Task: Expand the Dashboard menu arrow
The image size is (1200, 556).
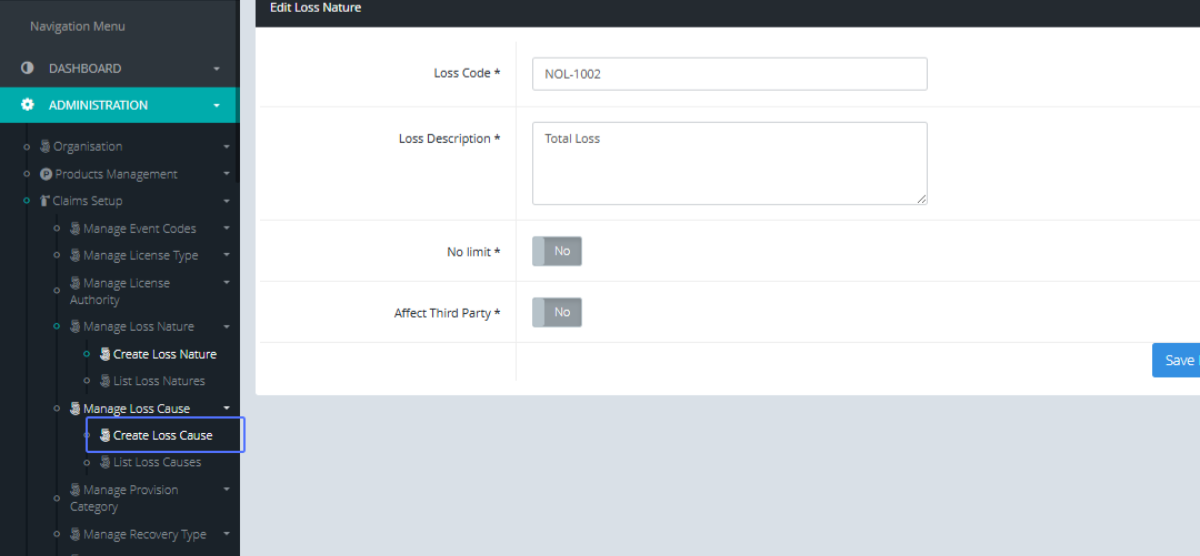Action: pyautogui.click(x=217, y=69)
